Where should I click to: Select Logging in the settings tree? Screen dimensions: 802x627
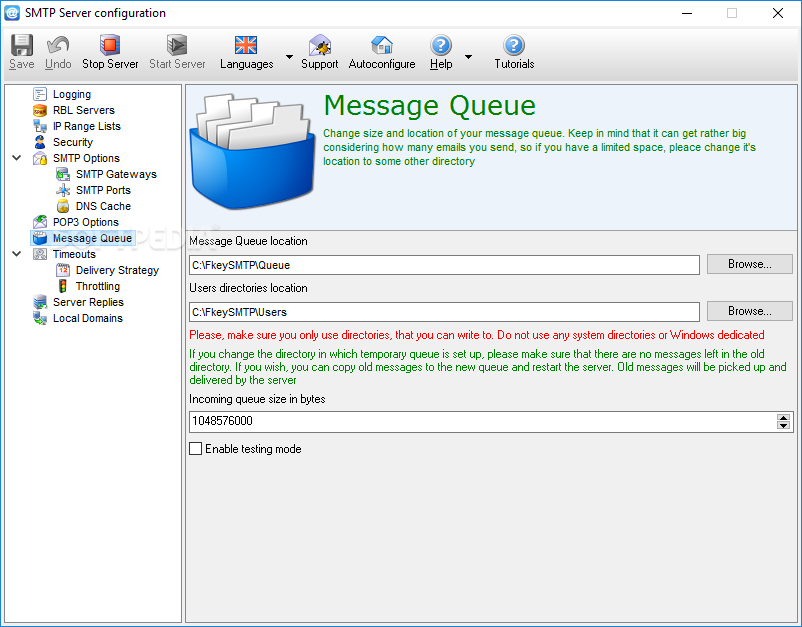(x=72, y=94)
